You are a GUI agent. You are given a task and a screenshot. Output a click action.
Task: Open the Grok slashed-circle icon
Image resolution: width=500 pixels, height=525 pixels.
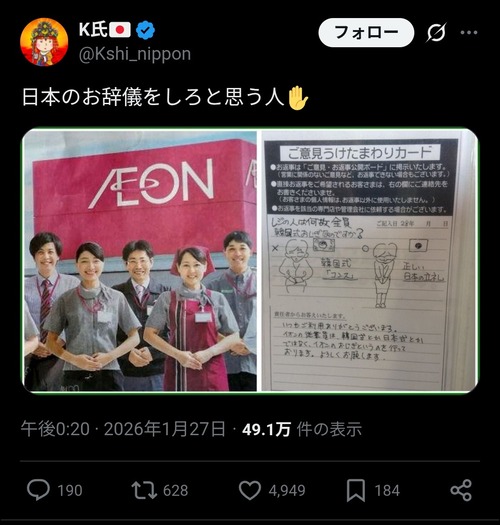[436, 32]
